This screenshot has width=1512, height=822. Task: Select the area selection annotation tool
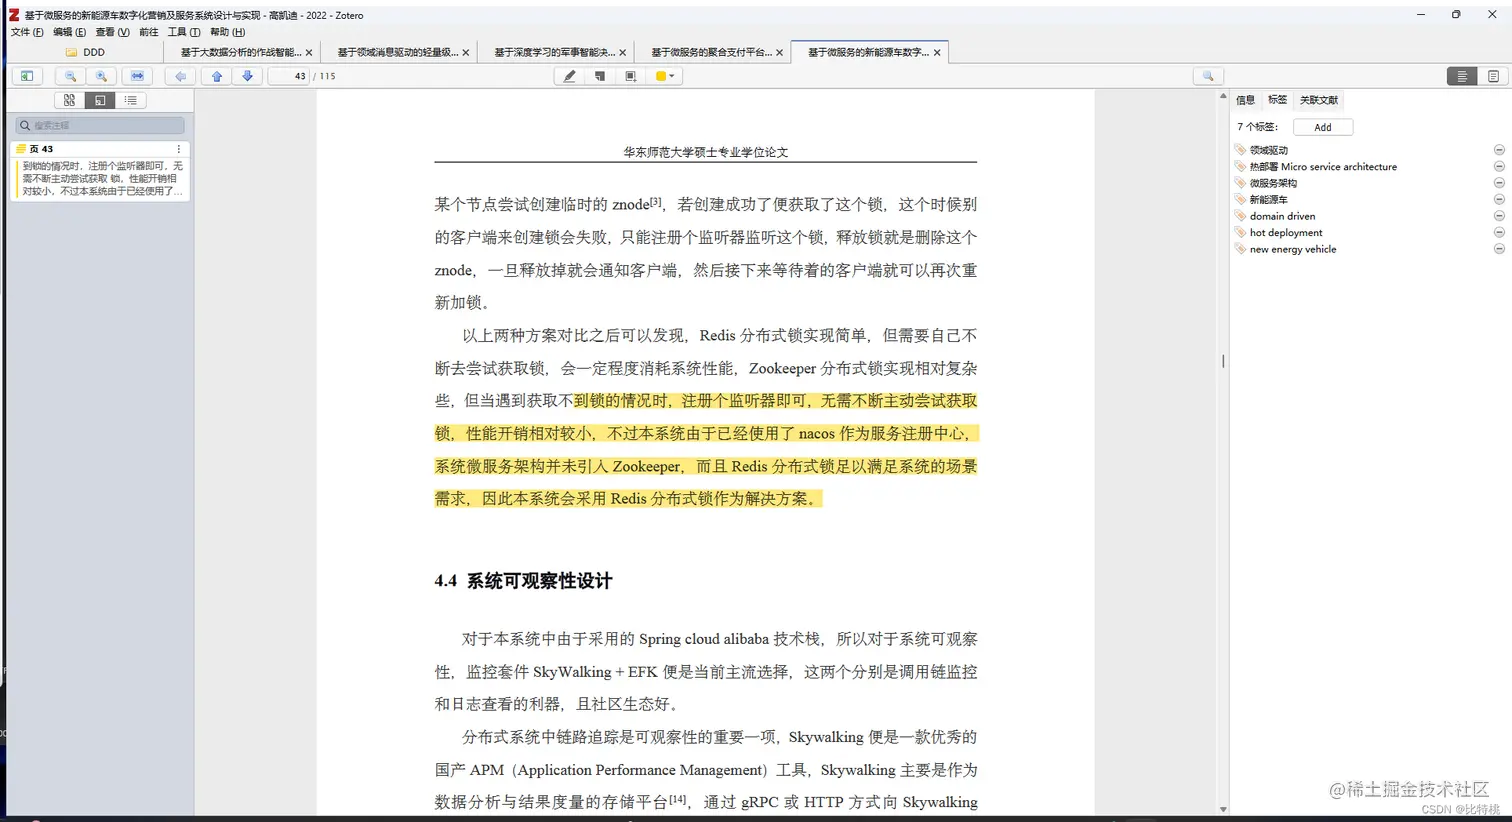pos(630,75)
